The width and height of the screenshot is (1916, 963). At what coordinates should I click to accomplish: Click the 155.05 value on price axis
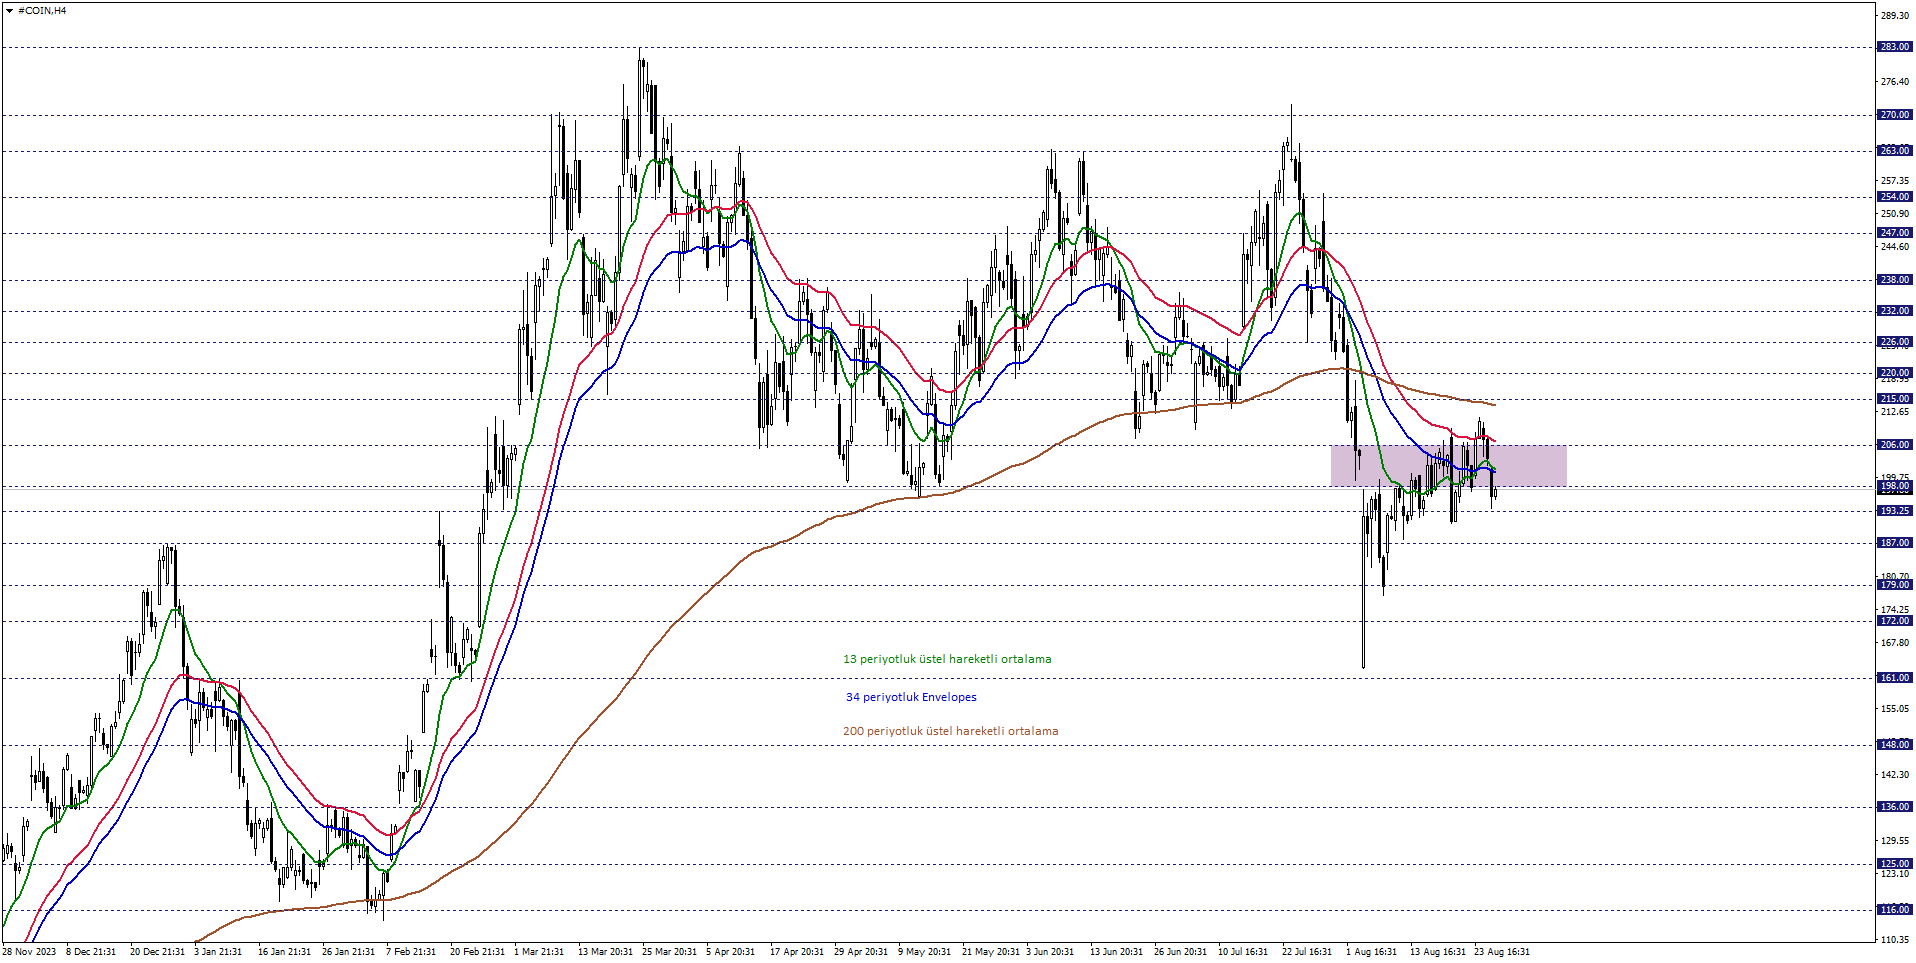coord(1895,709)
